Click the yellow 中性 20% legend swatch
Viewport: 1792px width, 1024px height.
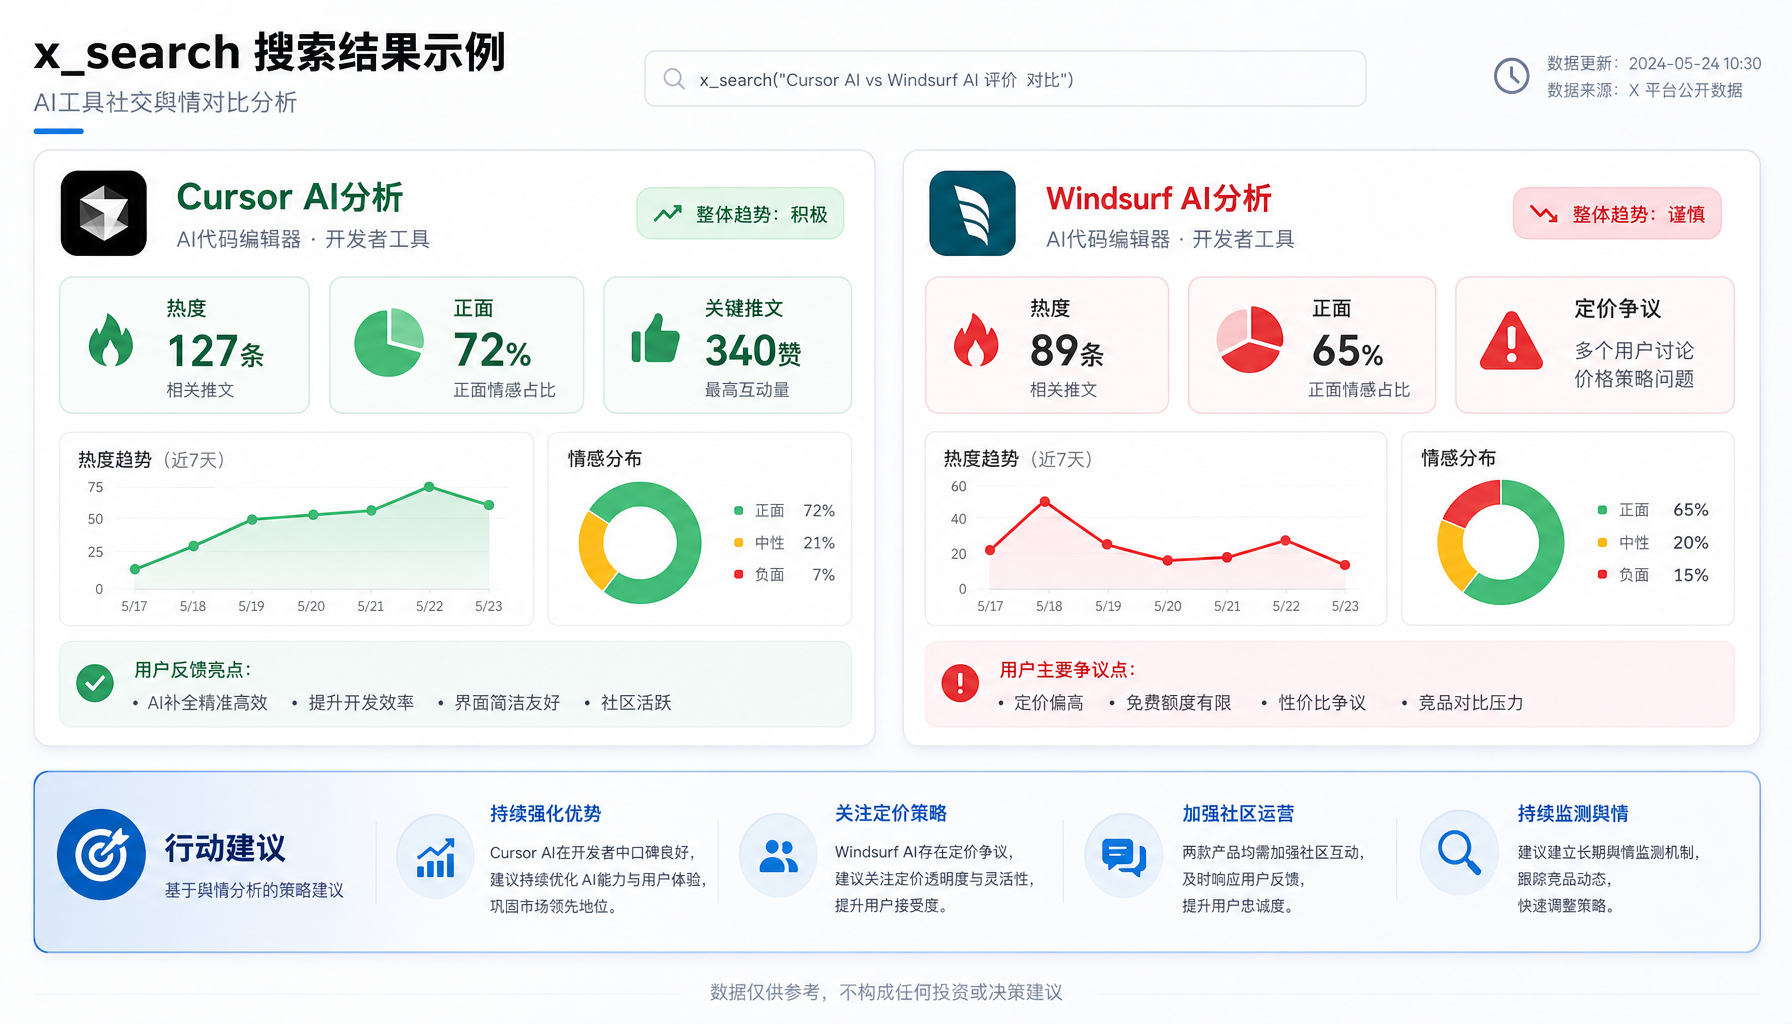tap(1602, 543)
